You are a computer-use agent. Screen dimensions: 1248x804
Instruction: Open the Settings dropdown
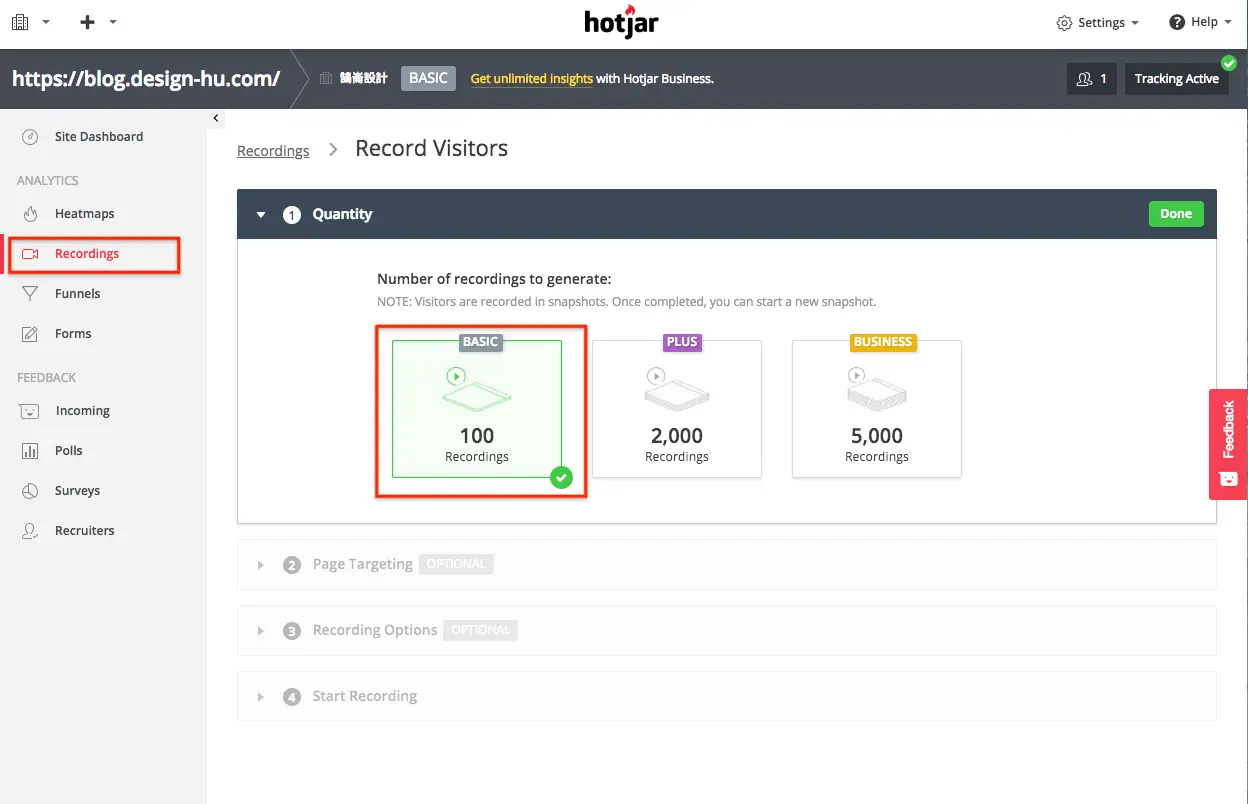tap(1098, 22)
